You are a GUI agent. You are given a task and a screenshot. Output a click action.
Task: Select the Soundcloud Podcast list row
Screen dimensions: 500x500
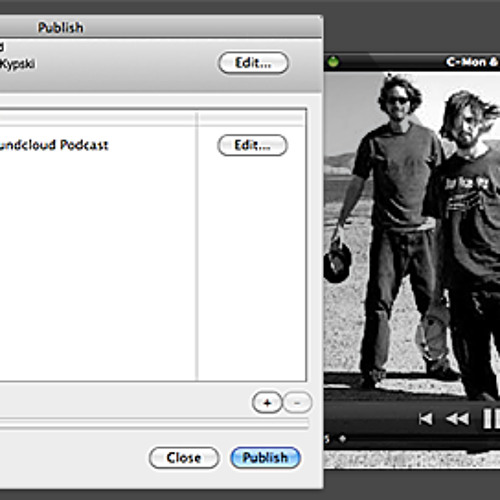pyautogui.click(x=98, y=145)
